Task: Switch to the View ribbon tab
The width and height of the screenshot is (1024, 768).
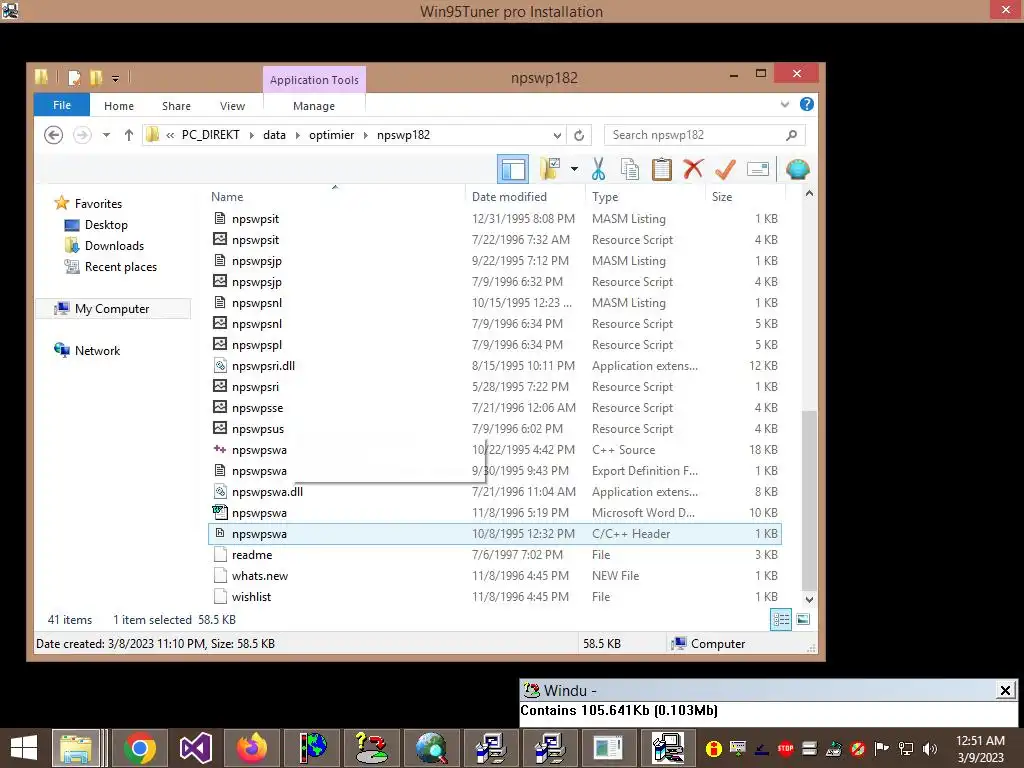Action: tap(232, 106)
